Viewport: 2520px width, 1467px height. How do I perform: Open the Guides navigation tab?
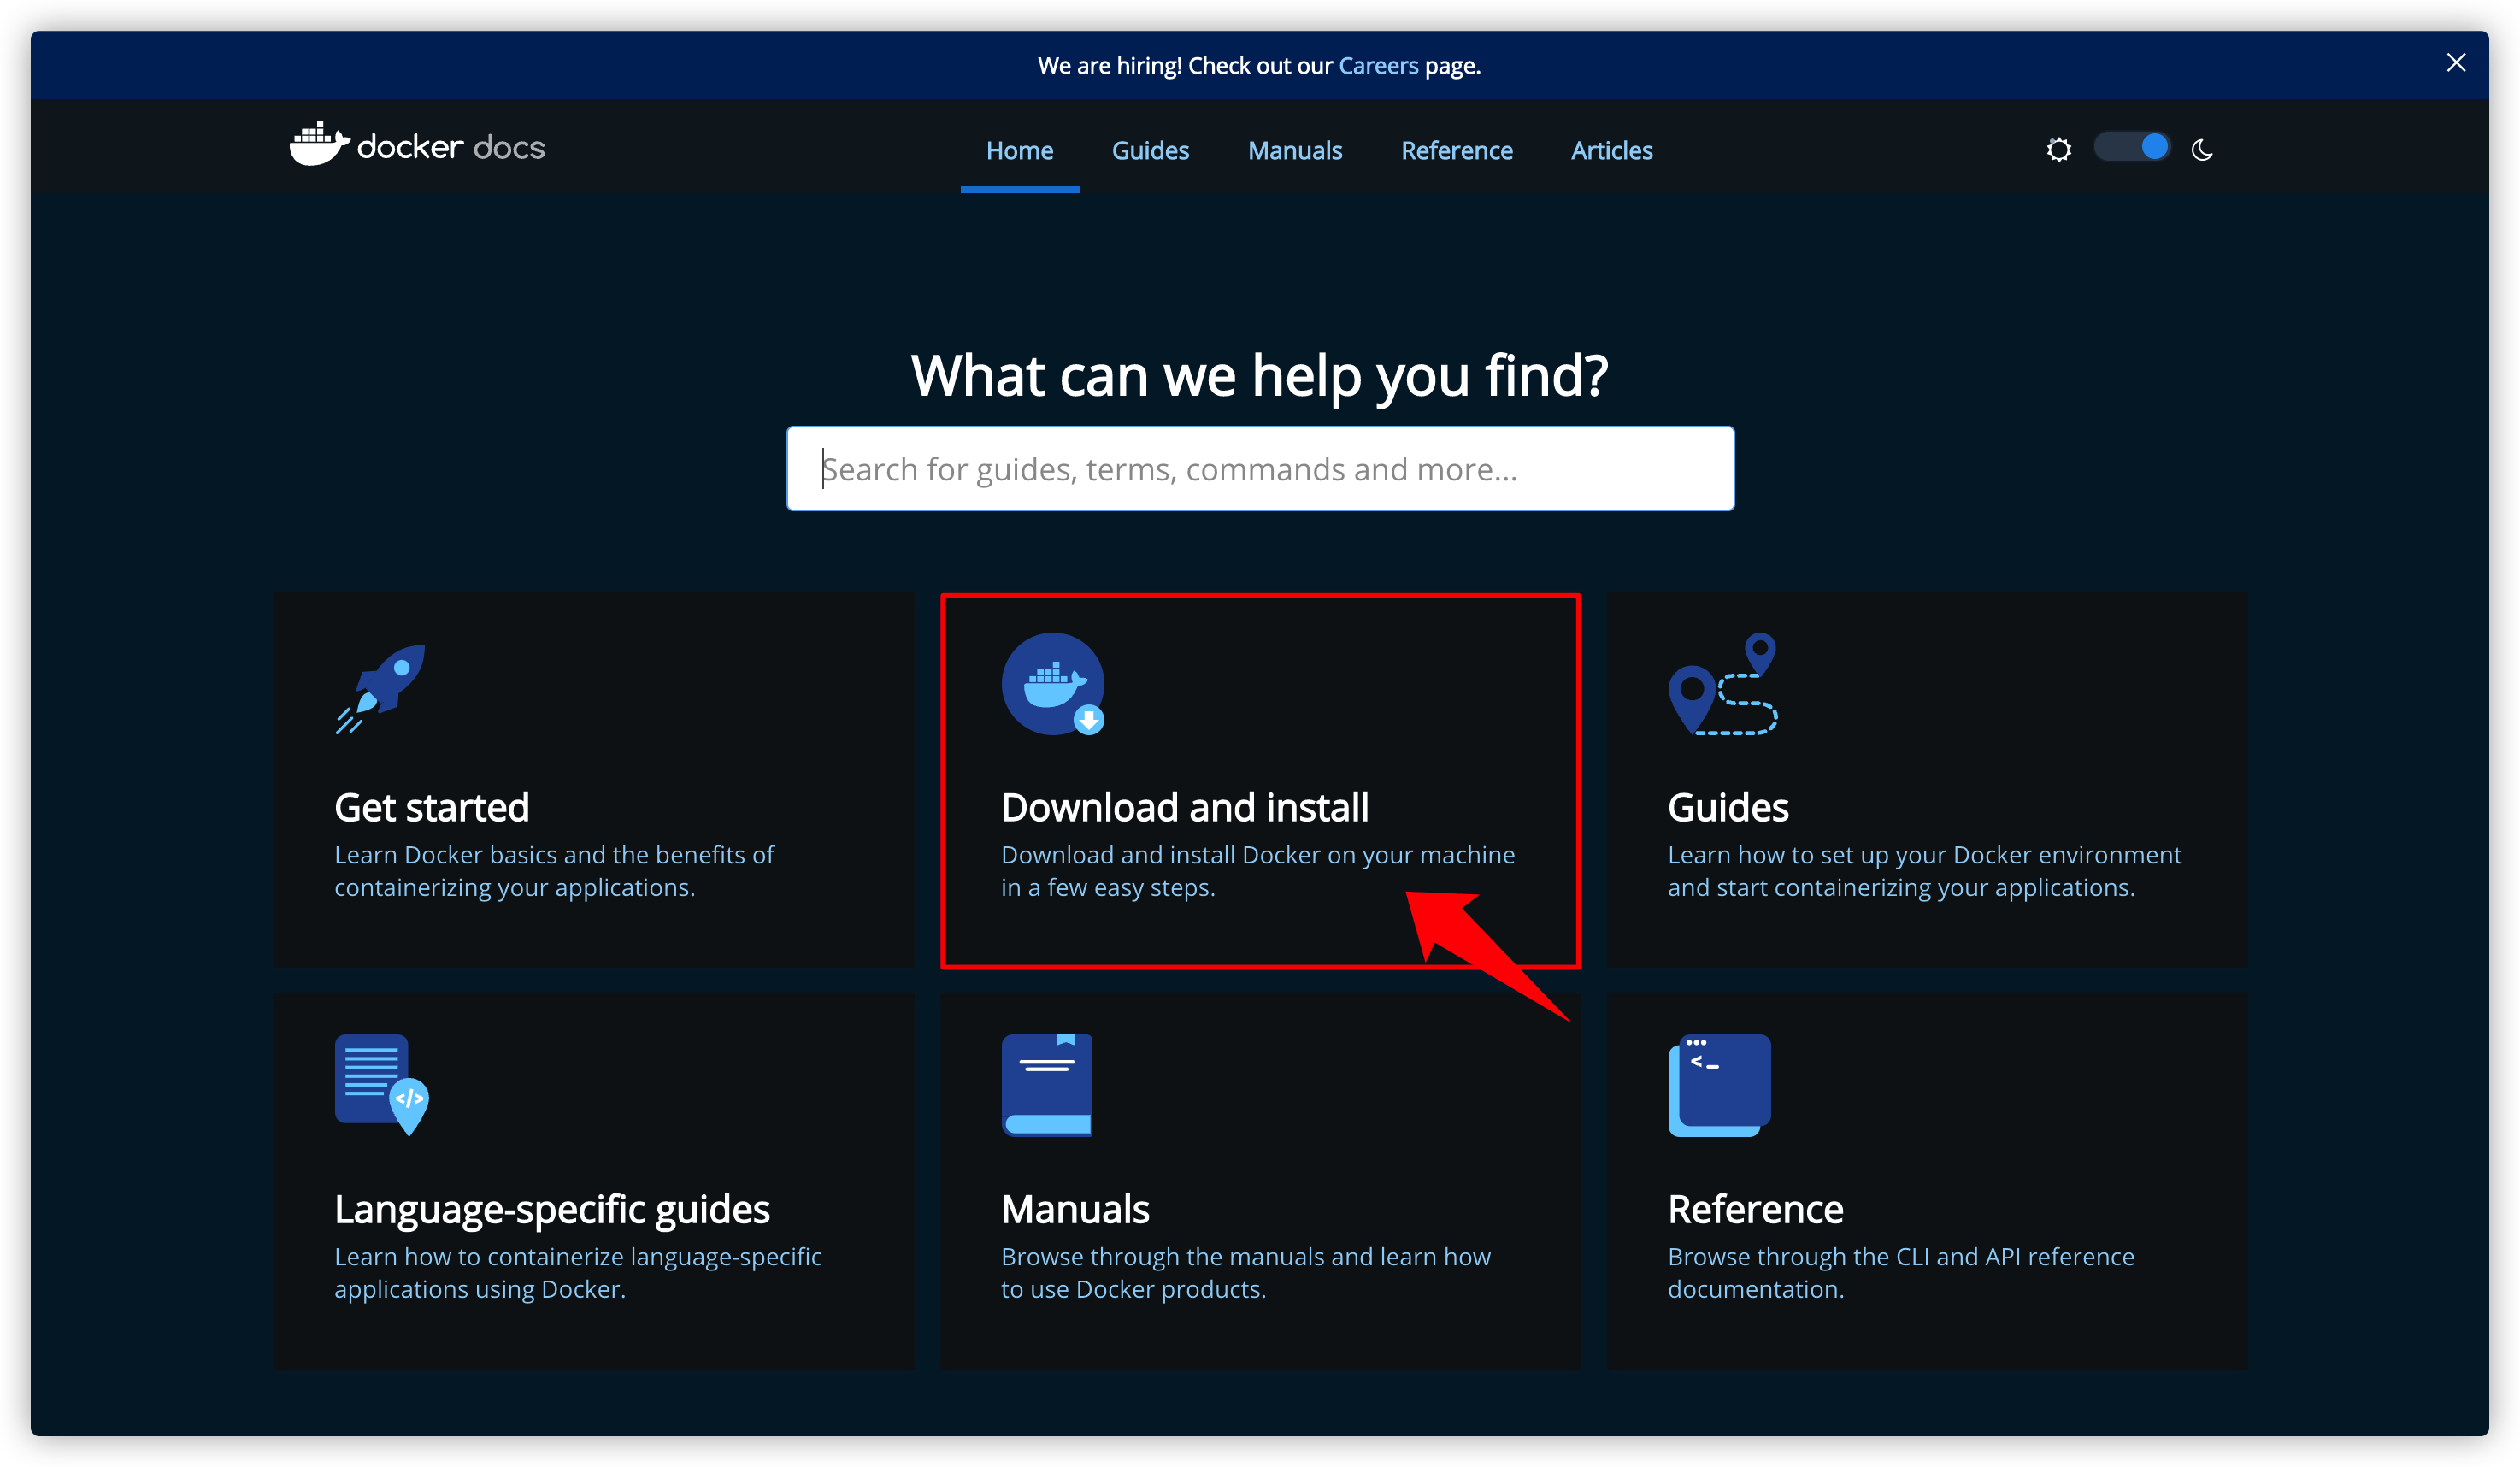click(x=1150, y=151)
